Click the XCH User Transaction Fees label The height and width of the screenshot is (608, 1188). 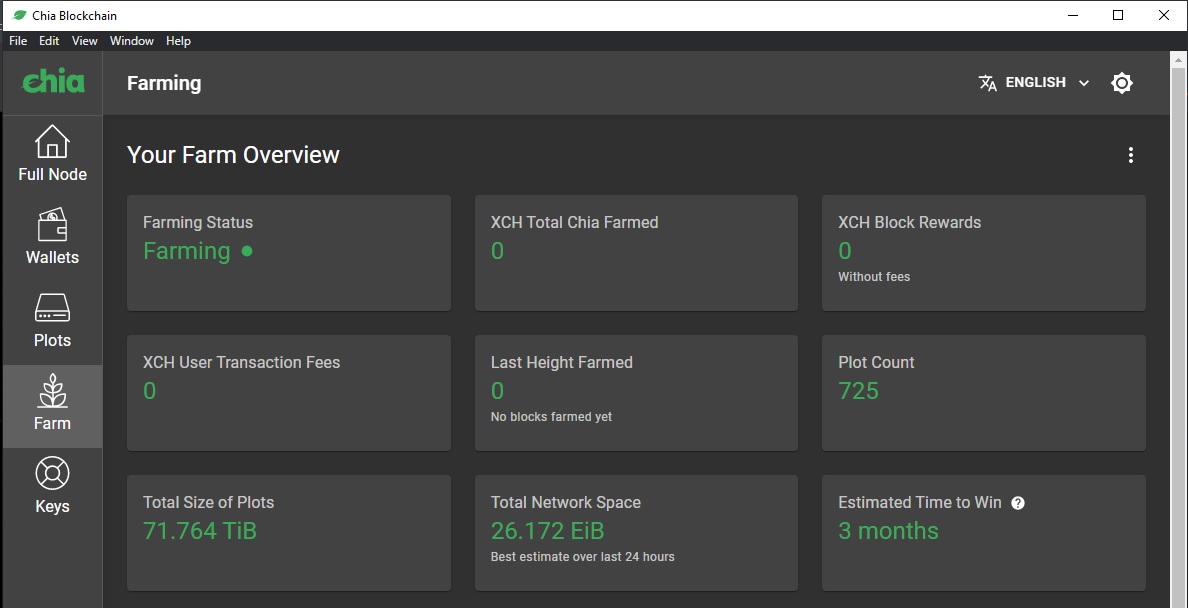tap(242, 362)
